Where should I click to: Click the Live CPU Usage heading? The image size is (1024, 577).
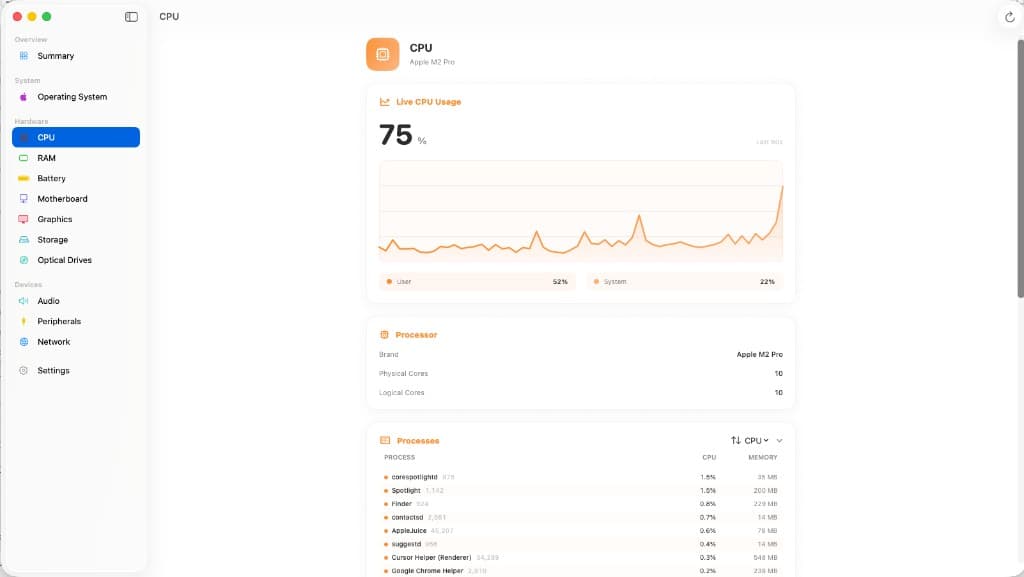pyautogui.click(x=428, y=102)
